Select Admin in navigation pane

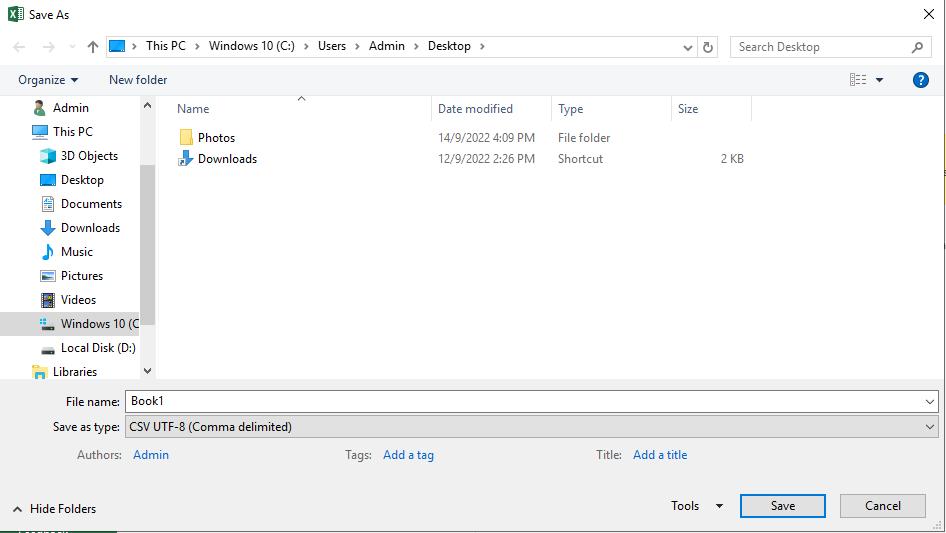tap(71, 107)
